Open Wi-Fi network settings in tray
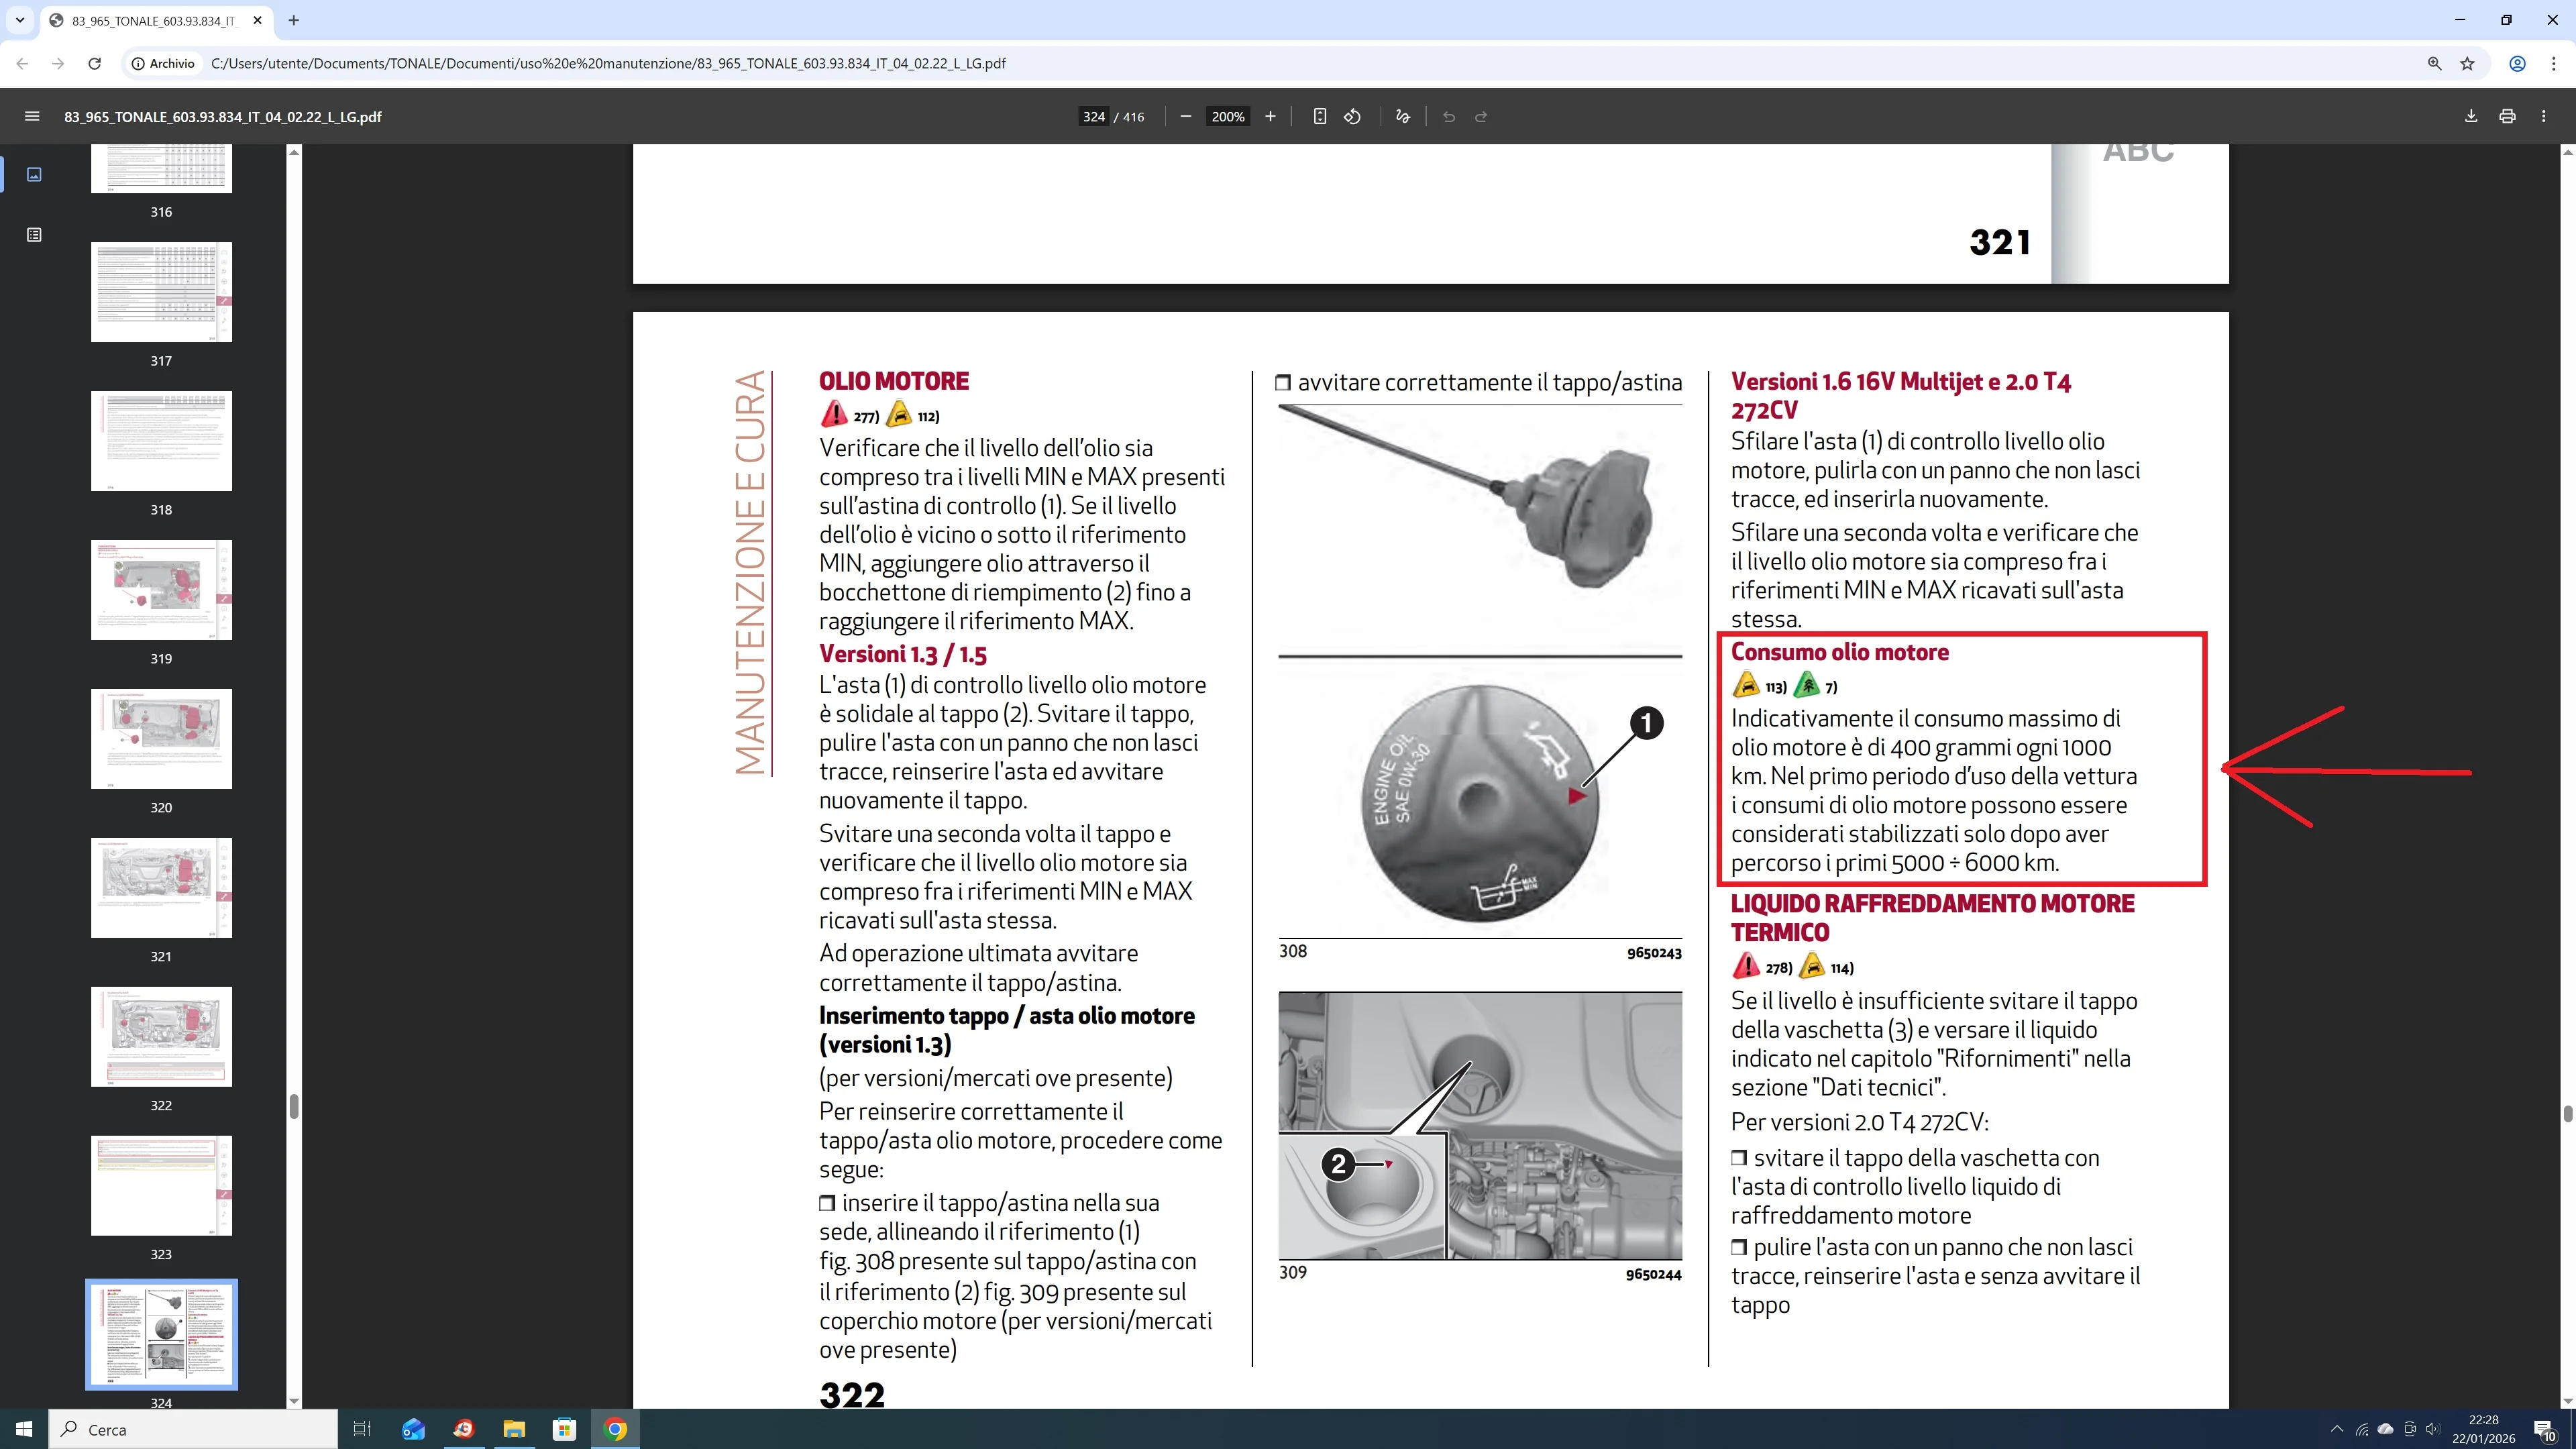 pyautogui.click(x=2362, y=1429)
